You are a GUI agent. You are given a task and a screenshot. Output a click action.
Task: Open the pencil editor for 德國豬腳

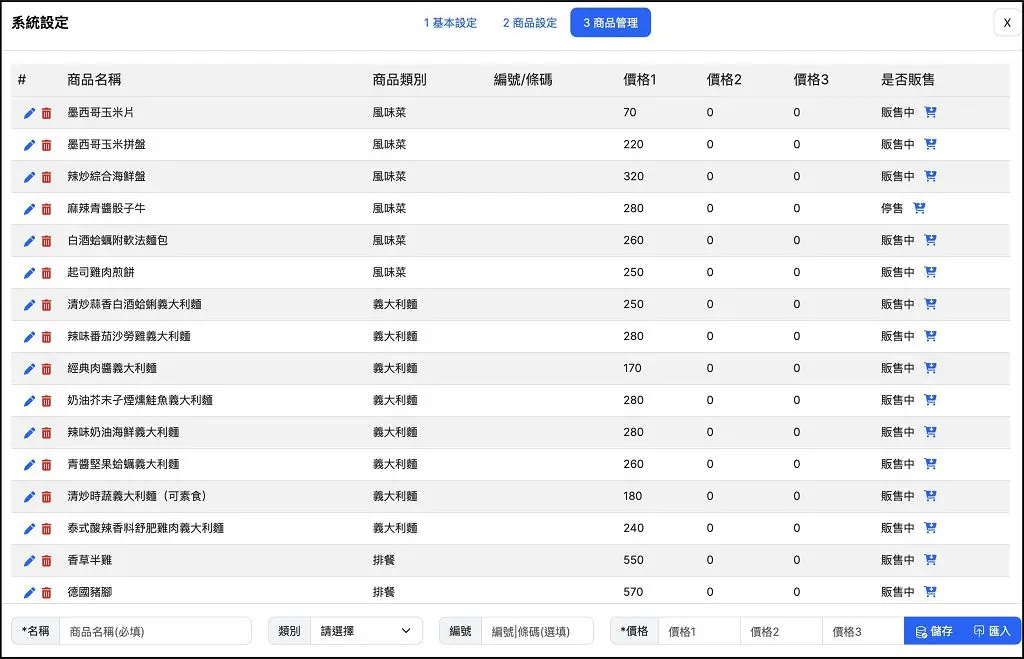coord(29,591)
